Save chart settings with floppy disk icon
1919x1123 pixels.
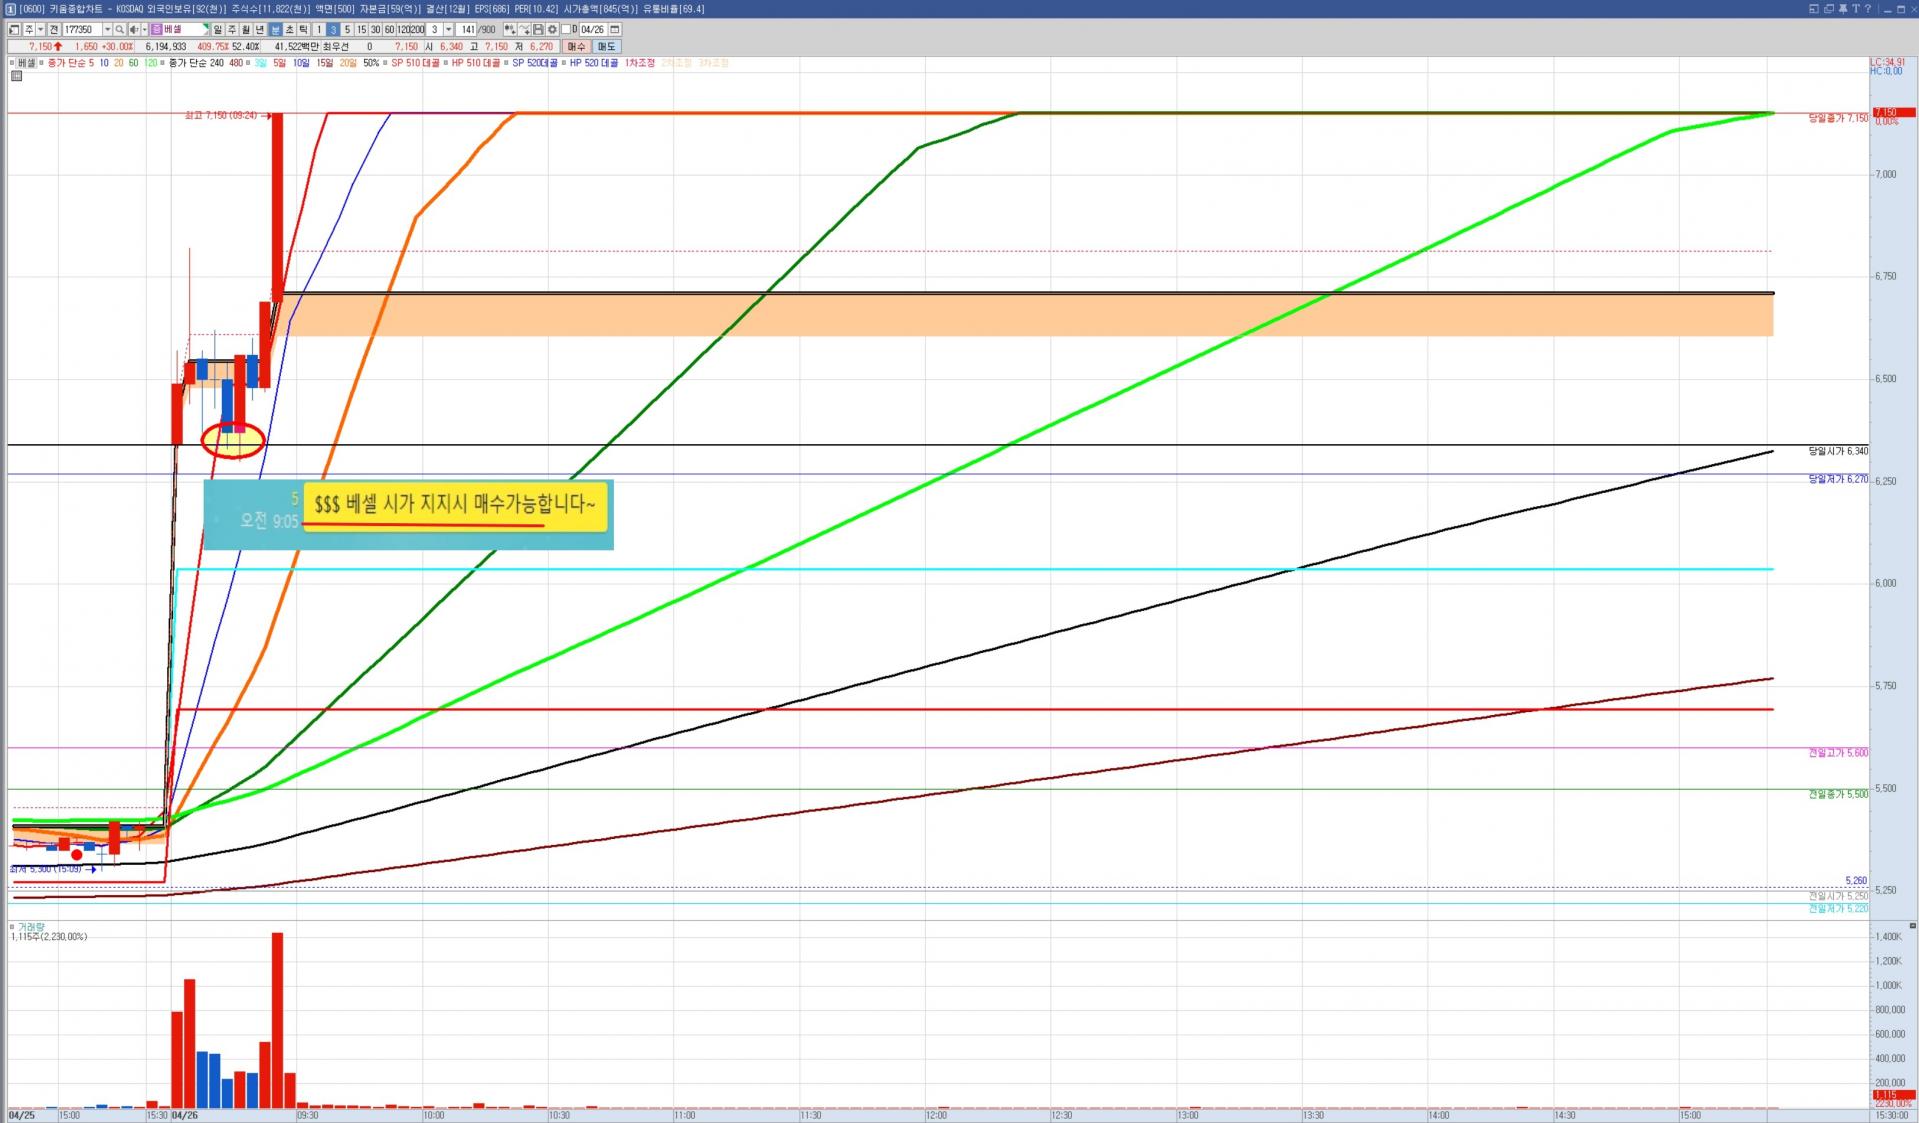[x=538, y=30]
